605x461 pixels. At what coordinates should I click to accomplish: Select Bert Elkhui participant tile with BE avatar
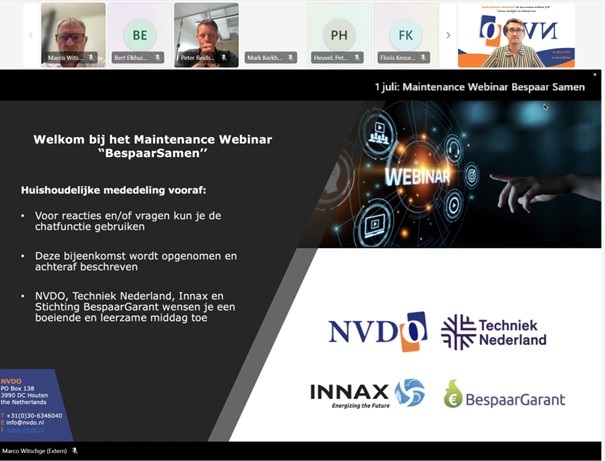[140, 35]
